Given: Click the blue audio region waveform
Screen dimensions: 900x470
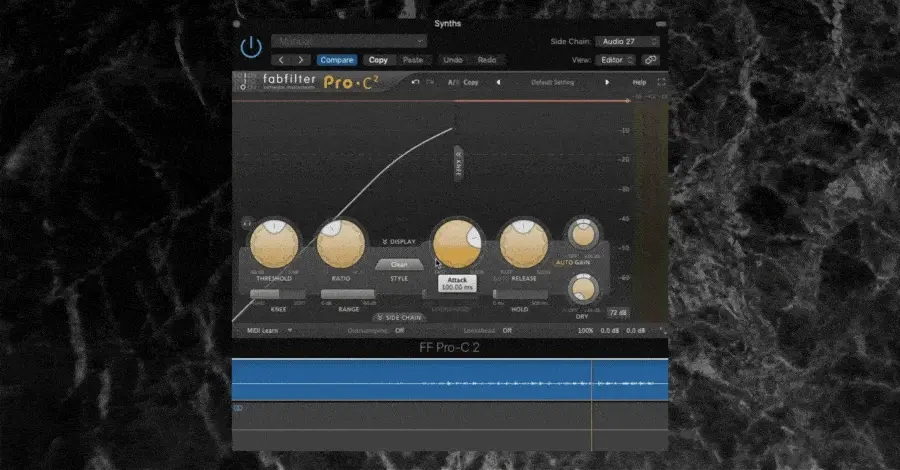Looking at the screenshot, I should point(449,379).
